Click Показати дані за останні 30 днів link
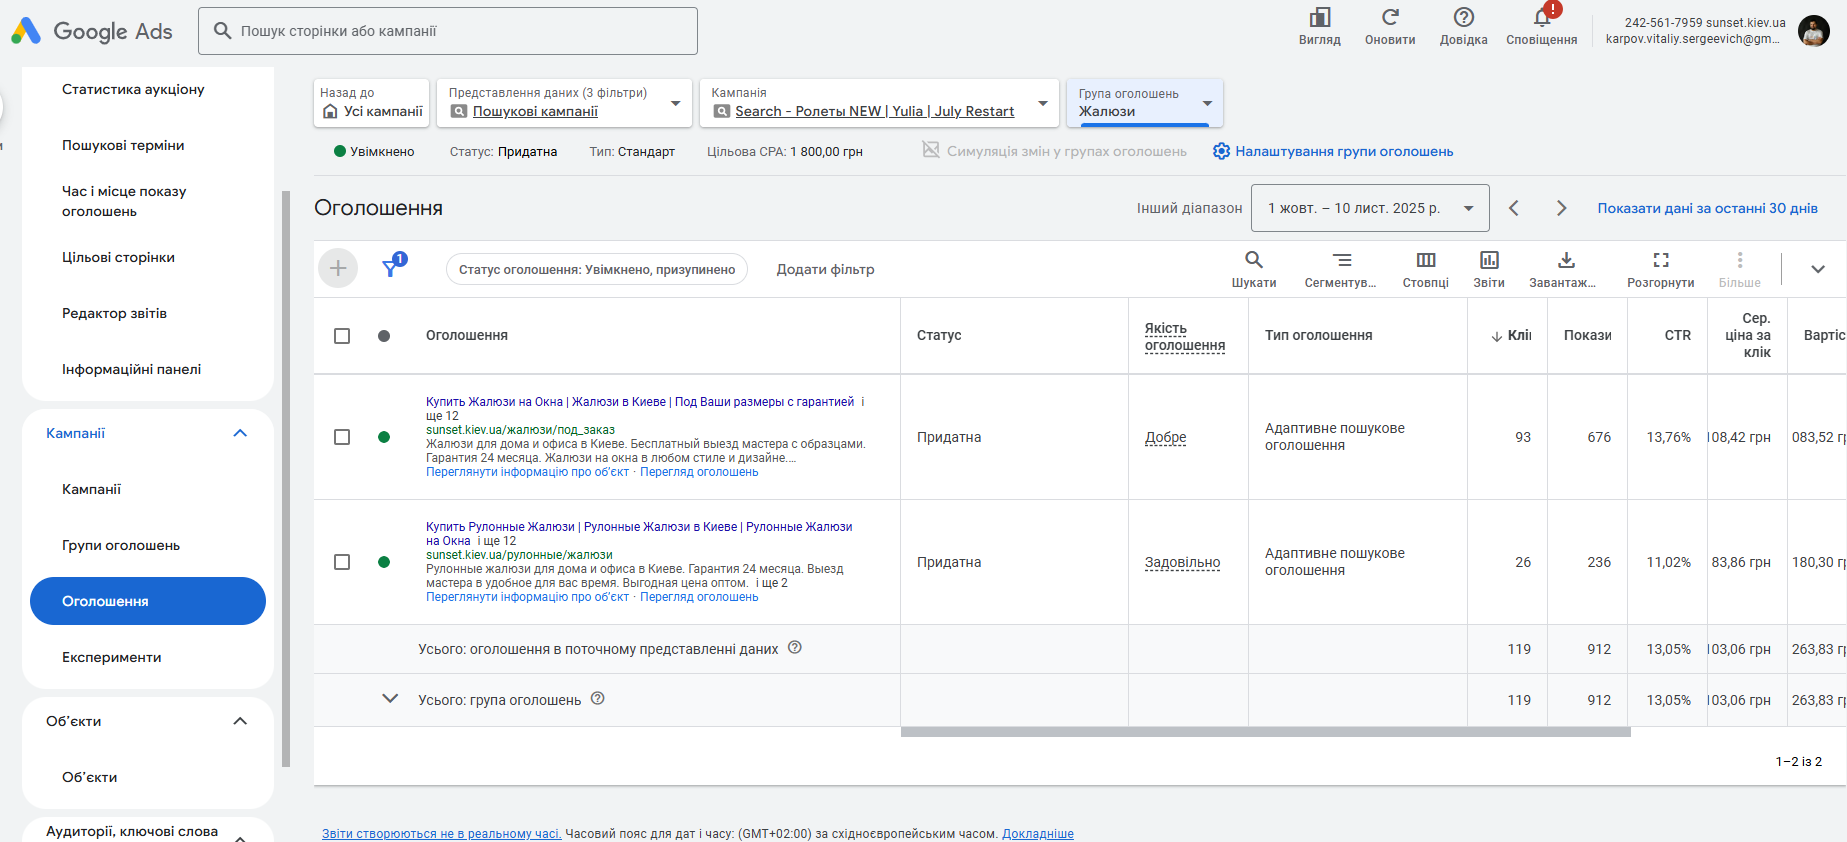Image resolution: width=1847 pixels, height=842 pixels. (1707, 208)
